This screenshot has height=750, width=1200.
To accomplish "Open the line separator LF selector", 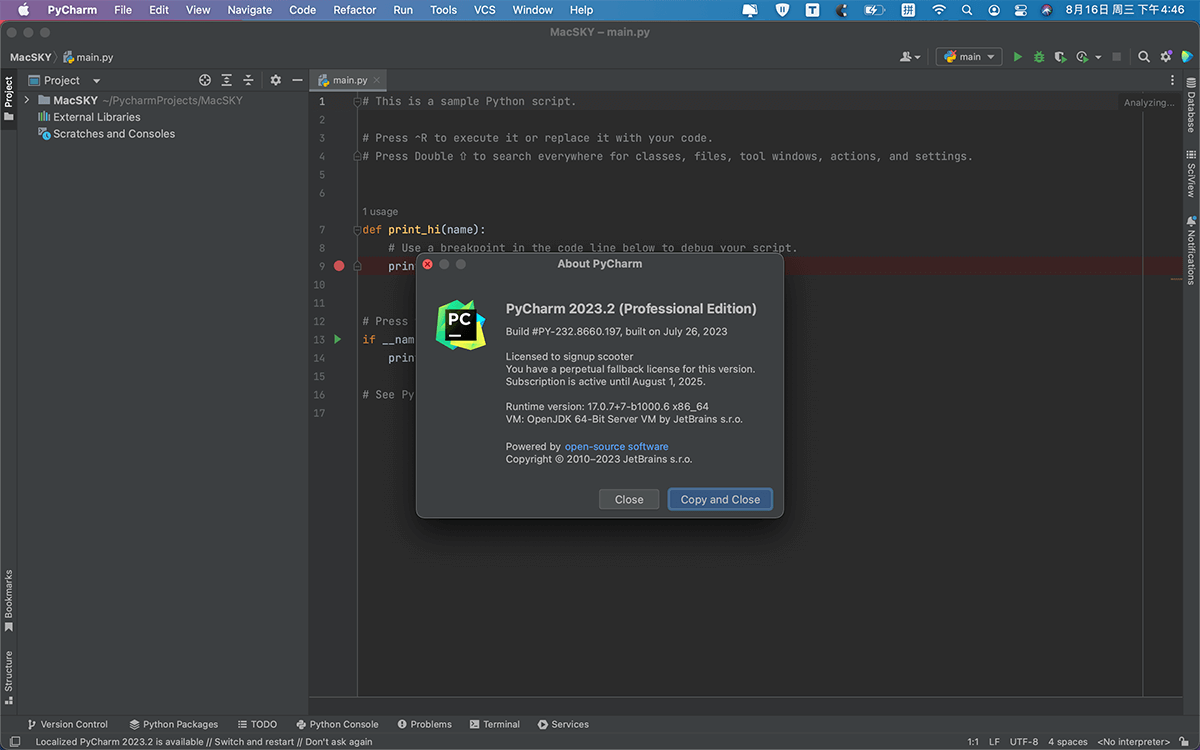I will point(994,742).
